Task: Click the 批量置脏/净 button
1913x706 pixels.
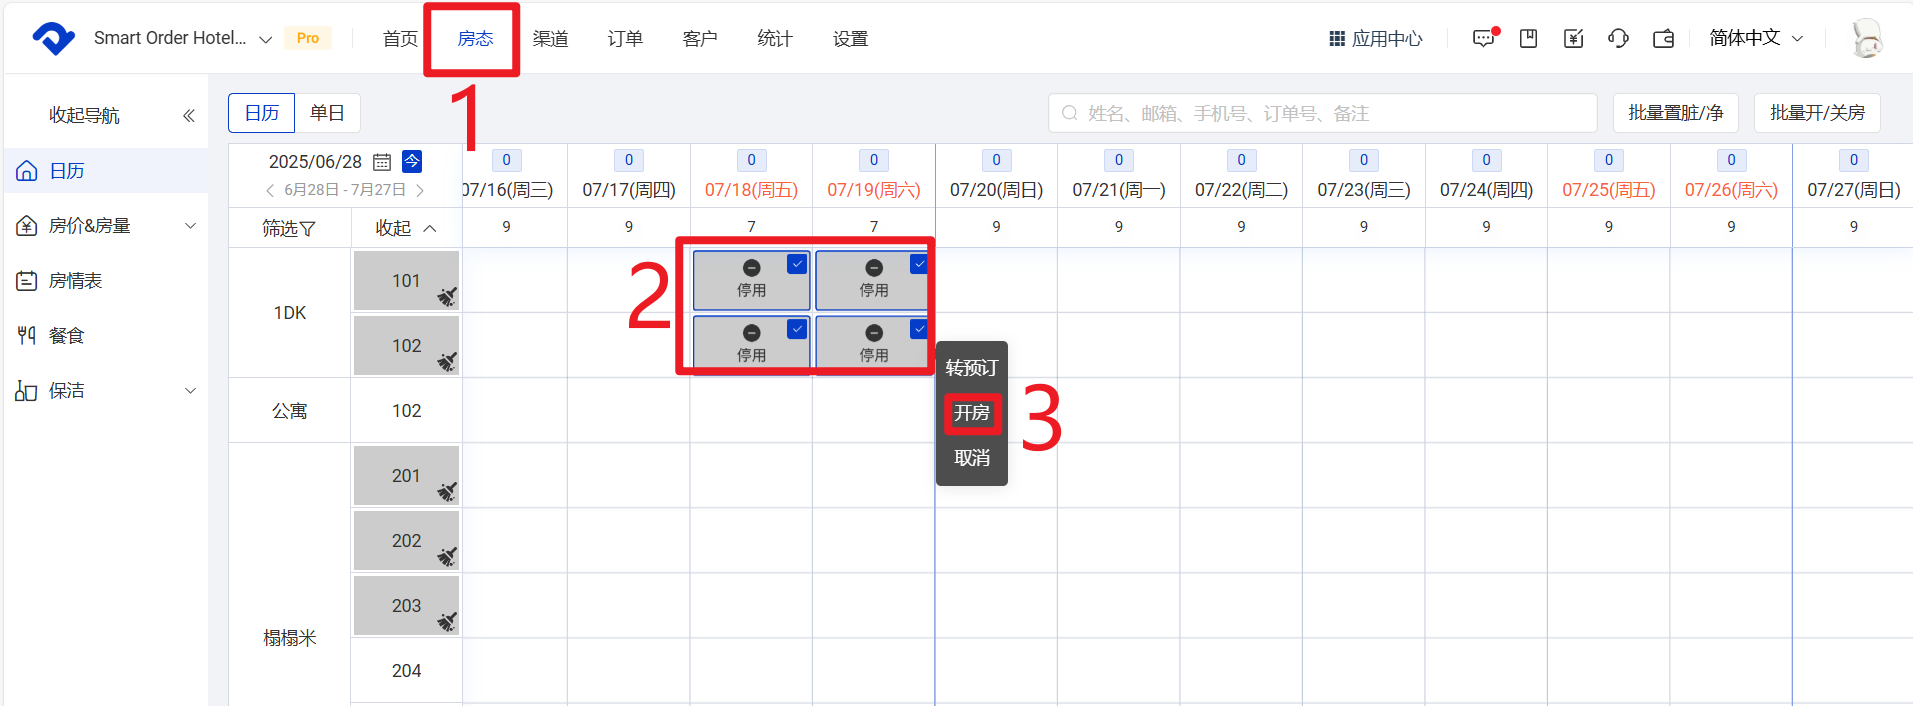Action: [x=1675, y=113]
